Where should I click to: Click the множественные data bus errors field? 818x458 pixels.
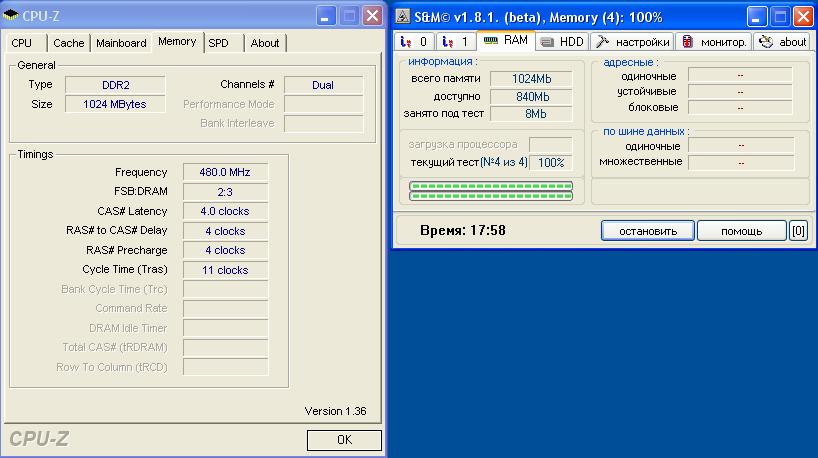click(741, 163)
